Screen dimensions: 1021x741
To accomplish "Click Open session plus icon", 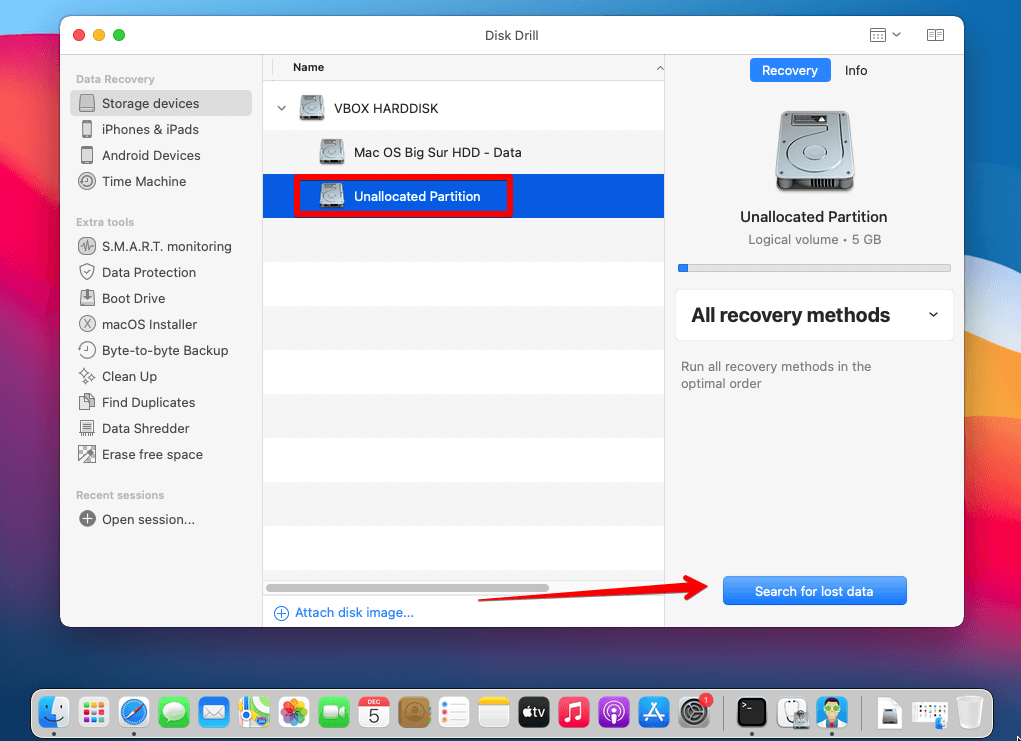I will 87,519.
